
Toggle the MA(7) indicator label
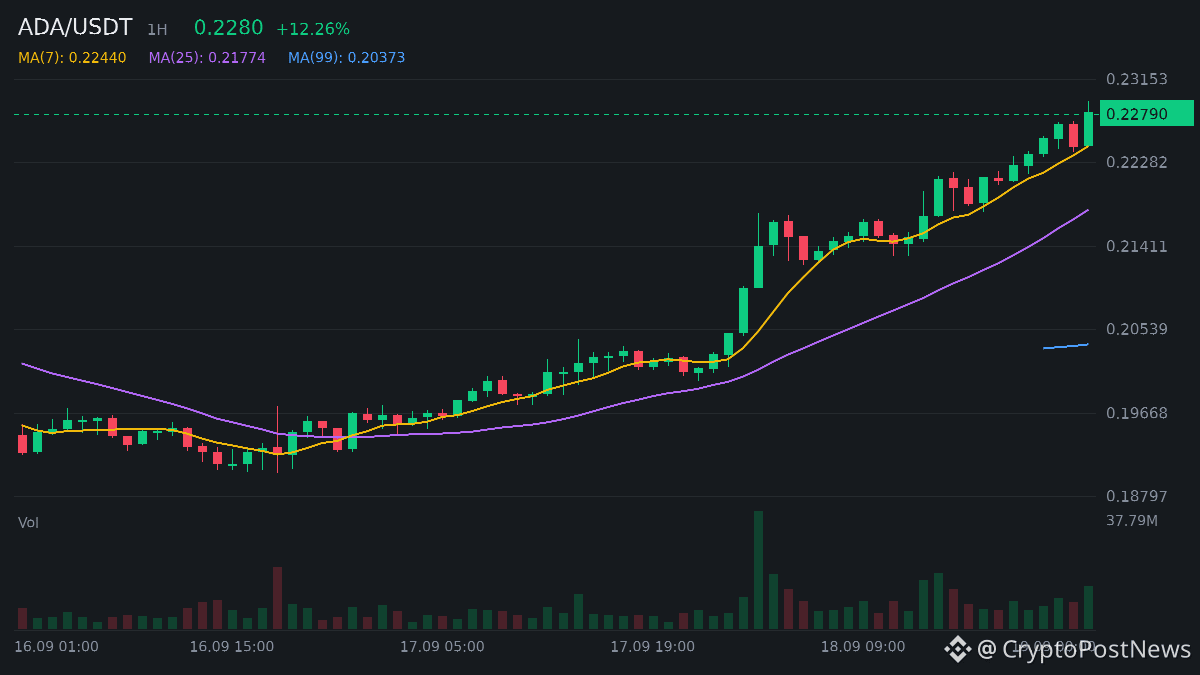(x=72, y=58)
